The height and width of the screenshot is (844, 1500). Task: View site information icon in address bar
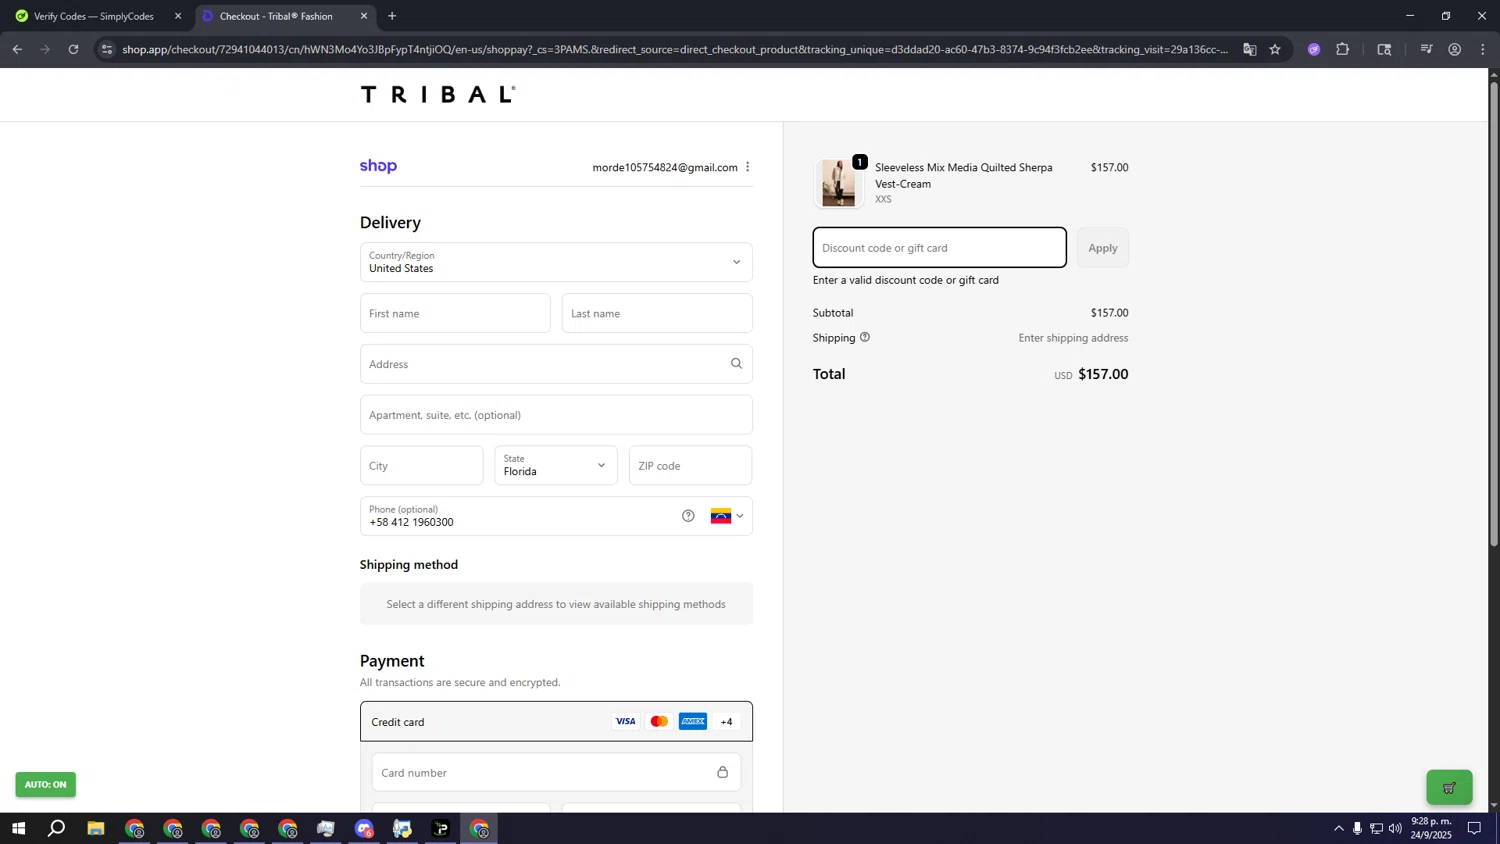[x=107, y=49]
